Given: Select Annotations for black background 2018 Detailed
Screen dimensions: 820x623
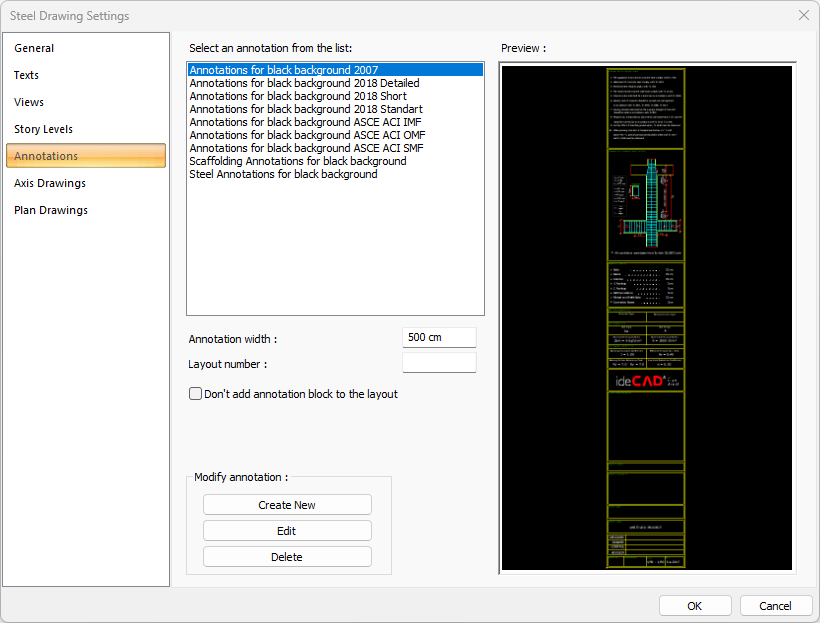Looking at the screenshot, I should (304, 83).
